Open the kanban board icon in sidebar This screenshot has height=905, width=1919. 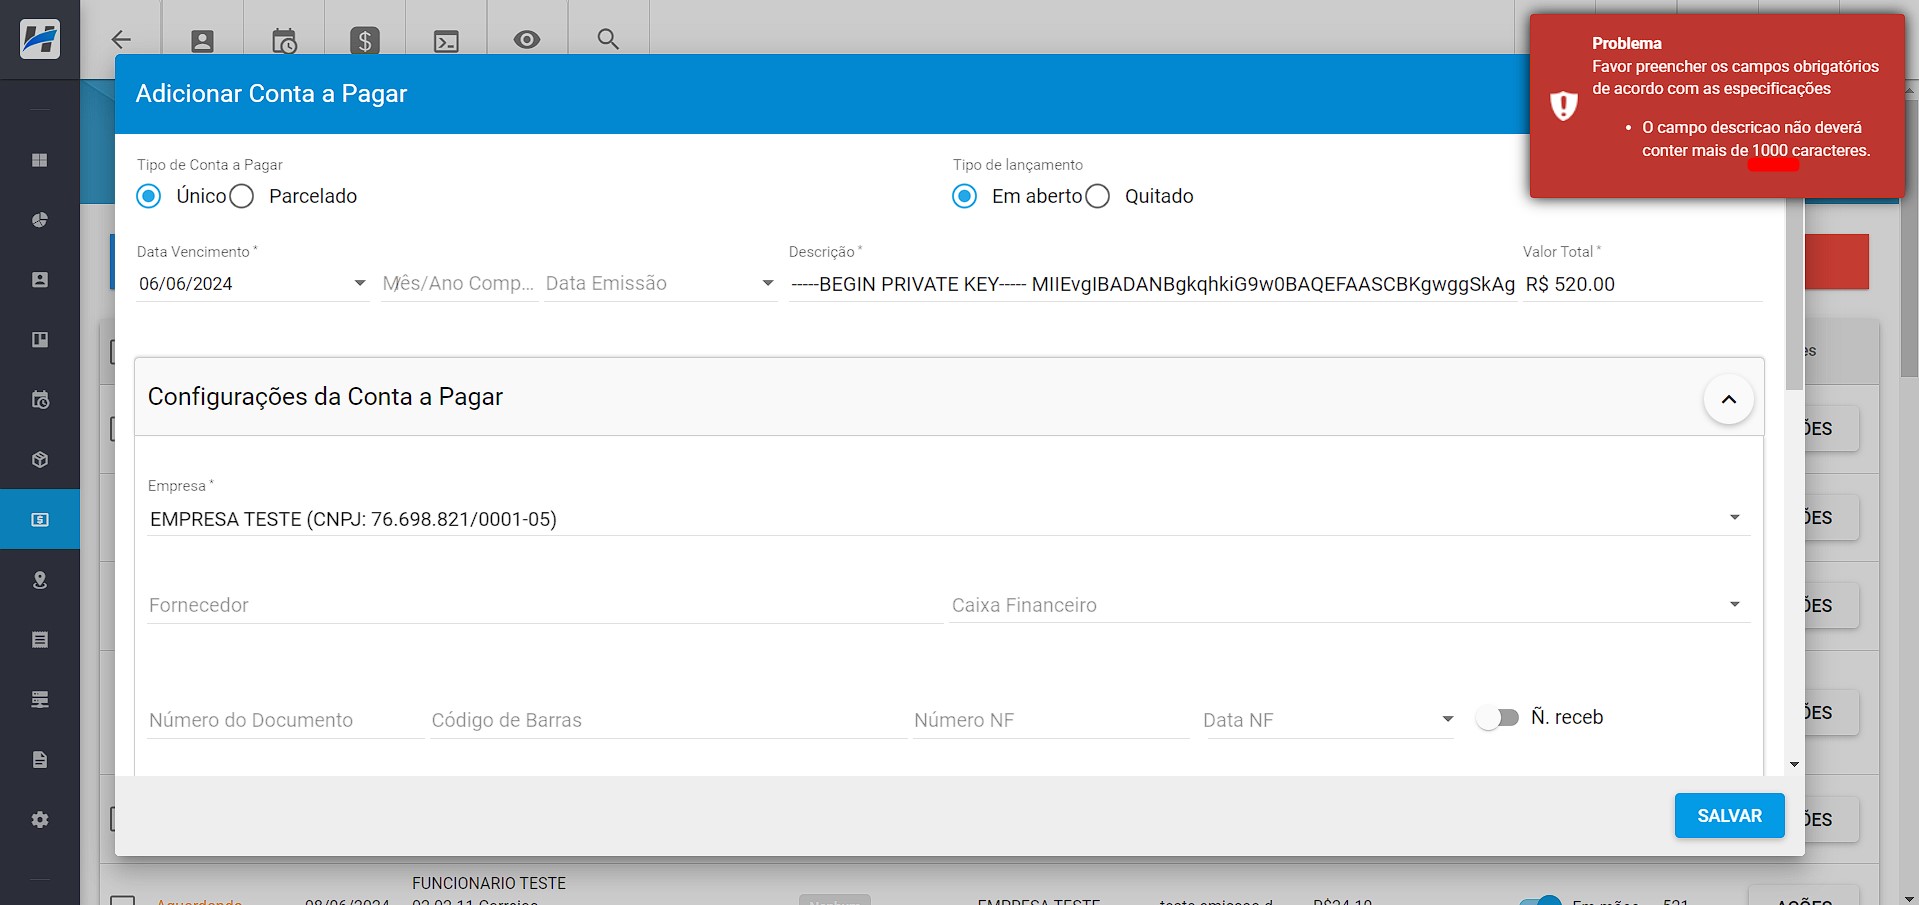point(40,340)
